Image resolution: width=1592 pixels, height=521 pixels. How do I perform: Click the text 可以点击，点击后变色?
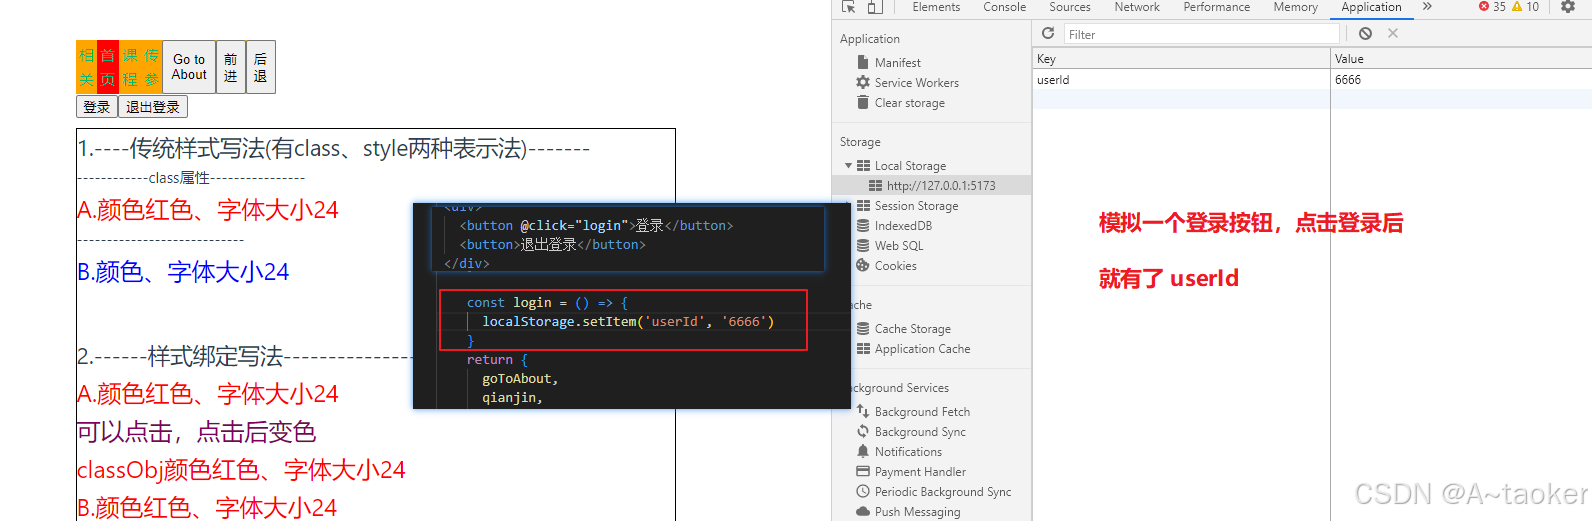(x=196, y=432)
